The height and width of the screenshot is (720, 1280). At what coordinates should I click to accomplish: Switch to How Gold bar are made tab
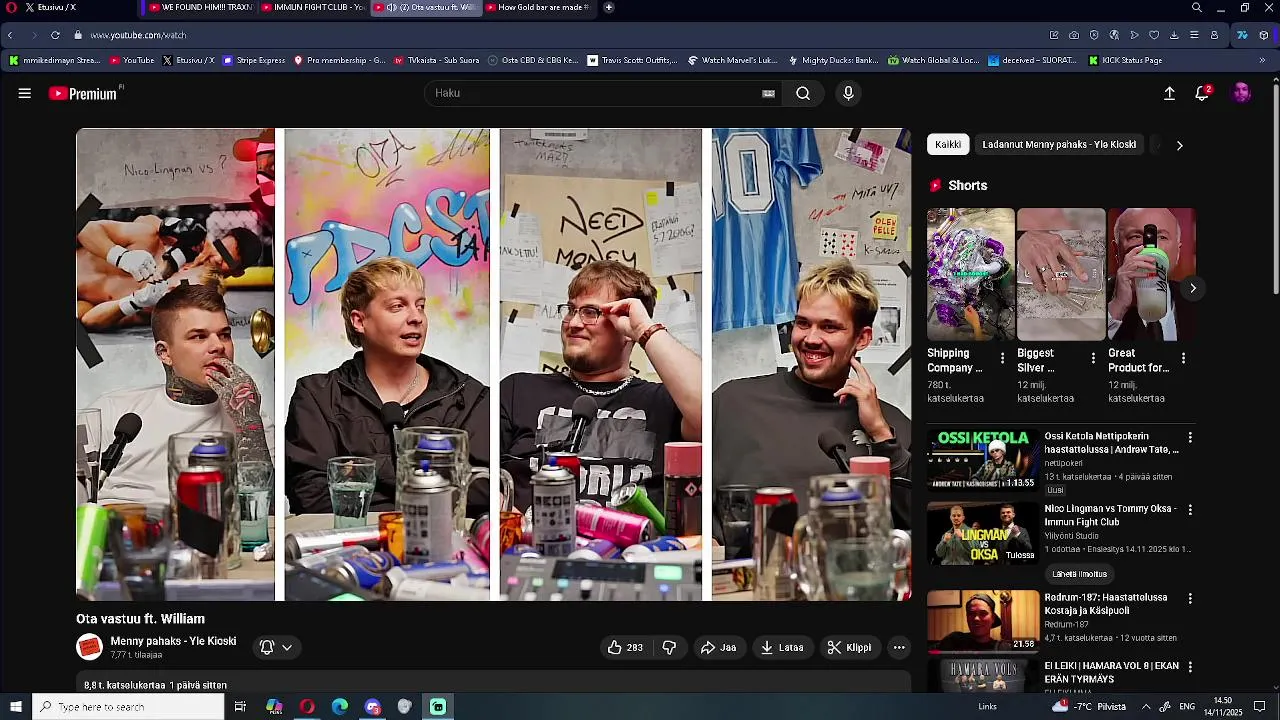point(538,7)
